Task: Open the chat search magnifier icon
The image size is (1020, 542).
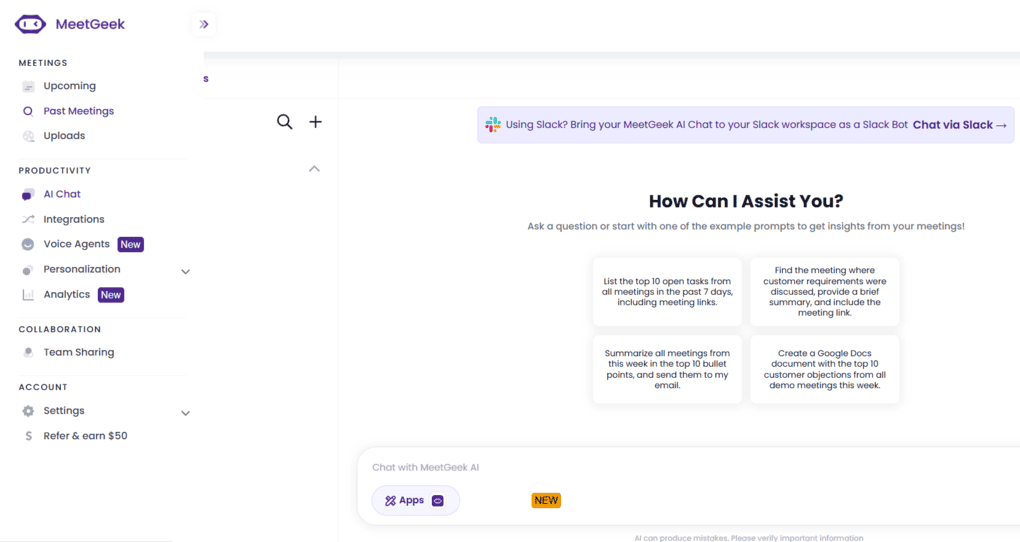Action: tap(285, 122)
